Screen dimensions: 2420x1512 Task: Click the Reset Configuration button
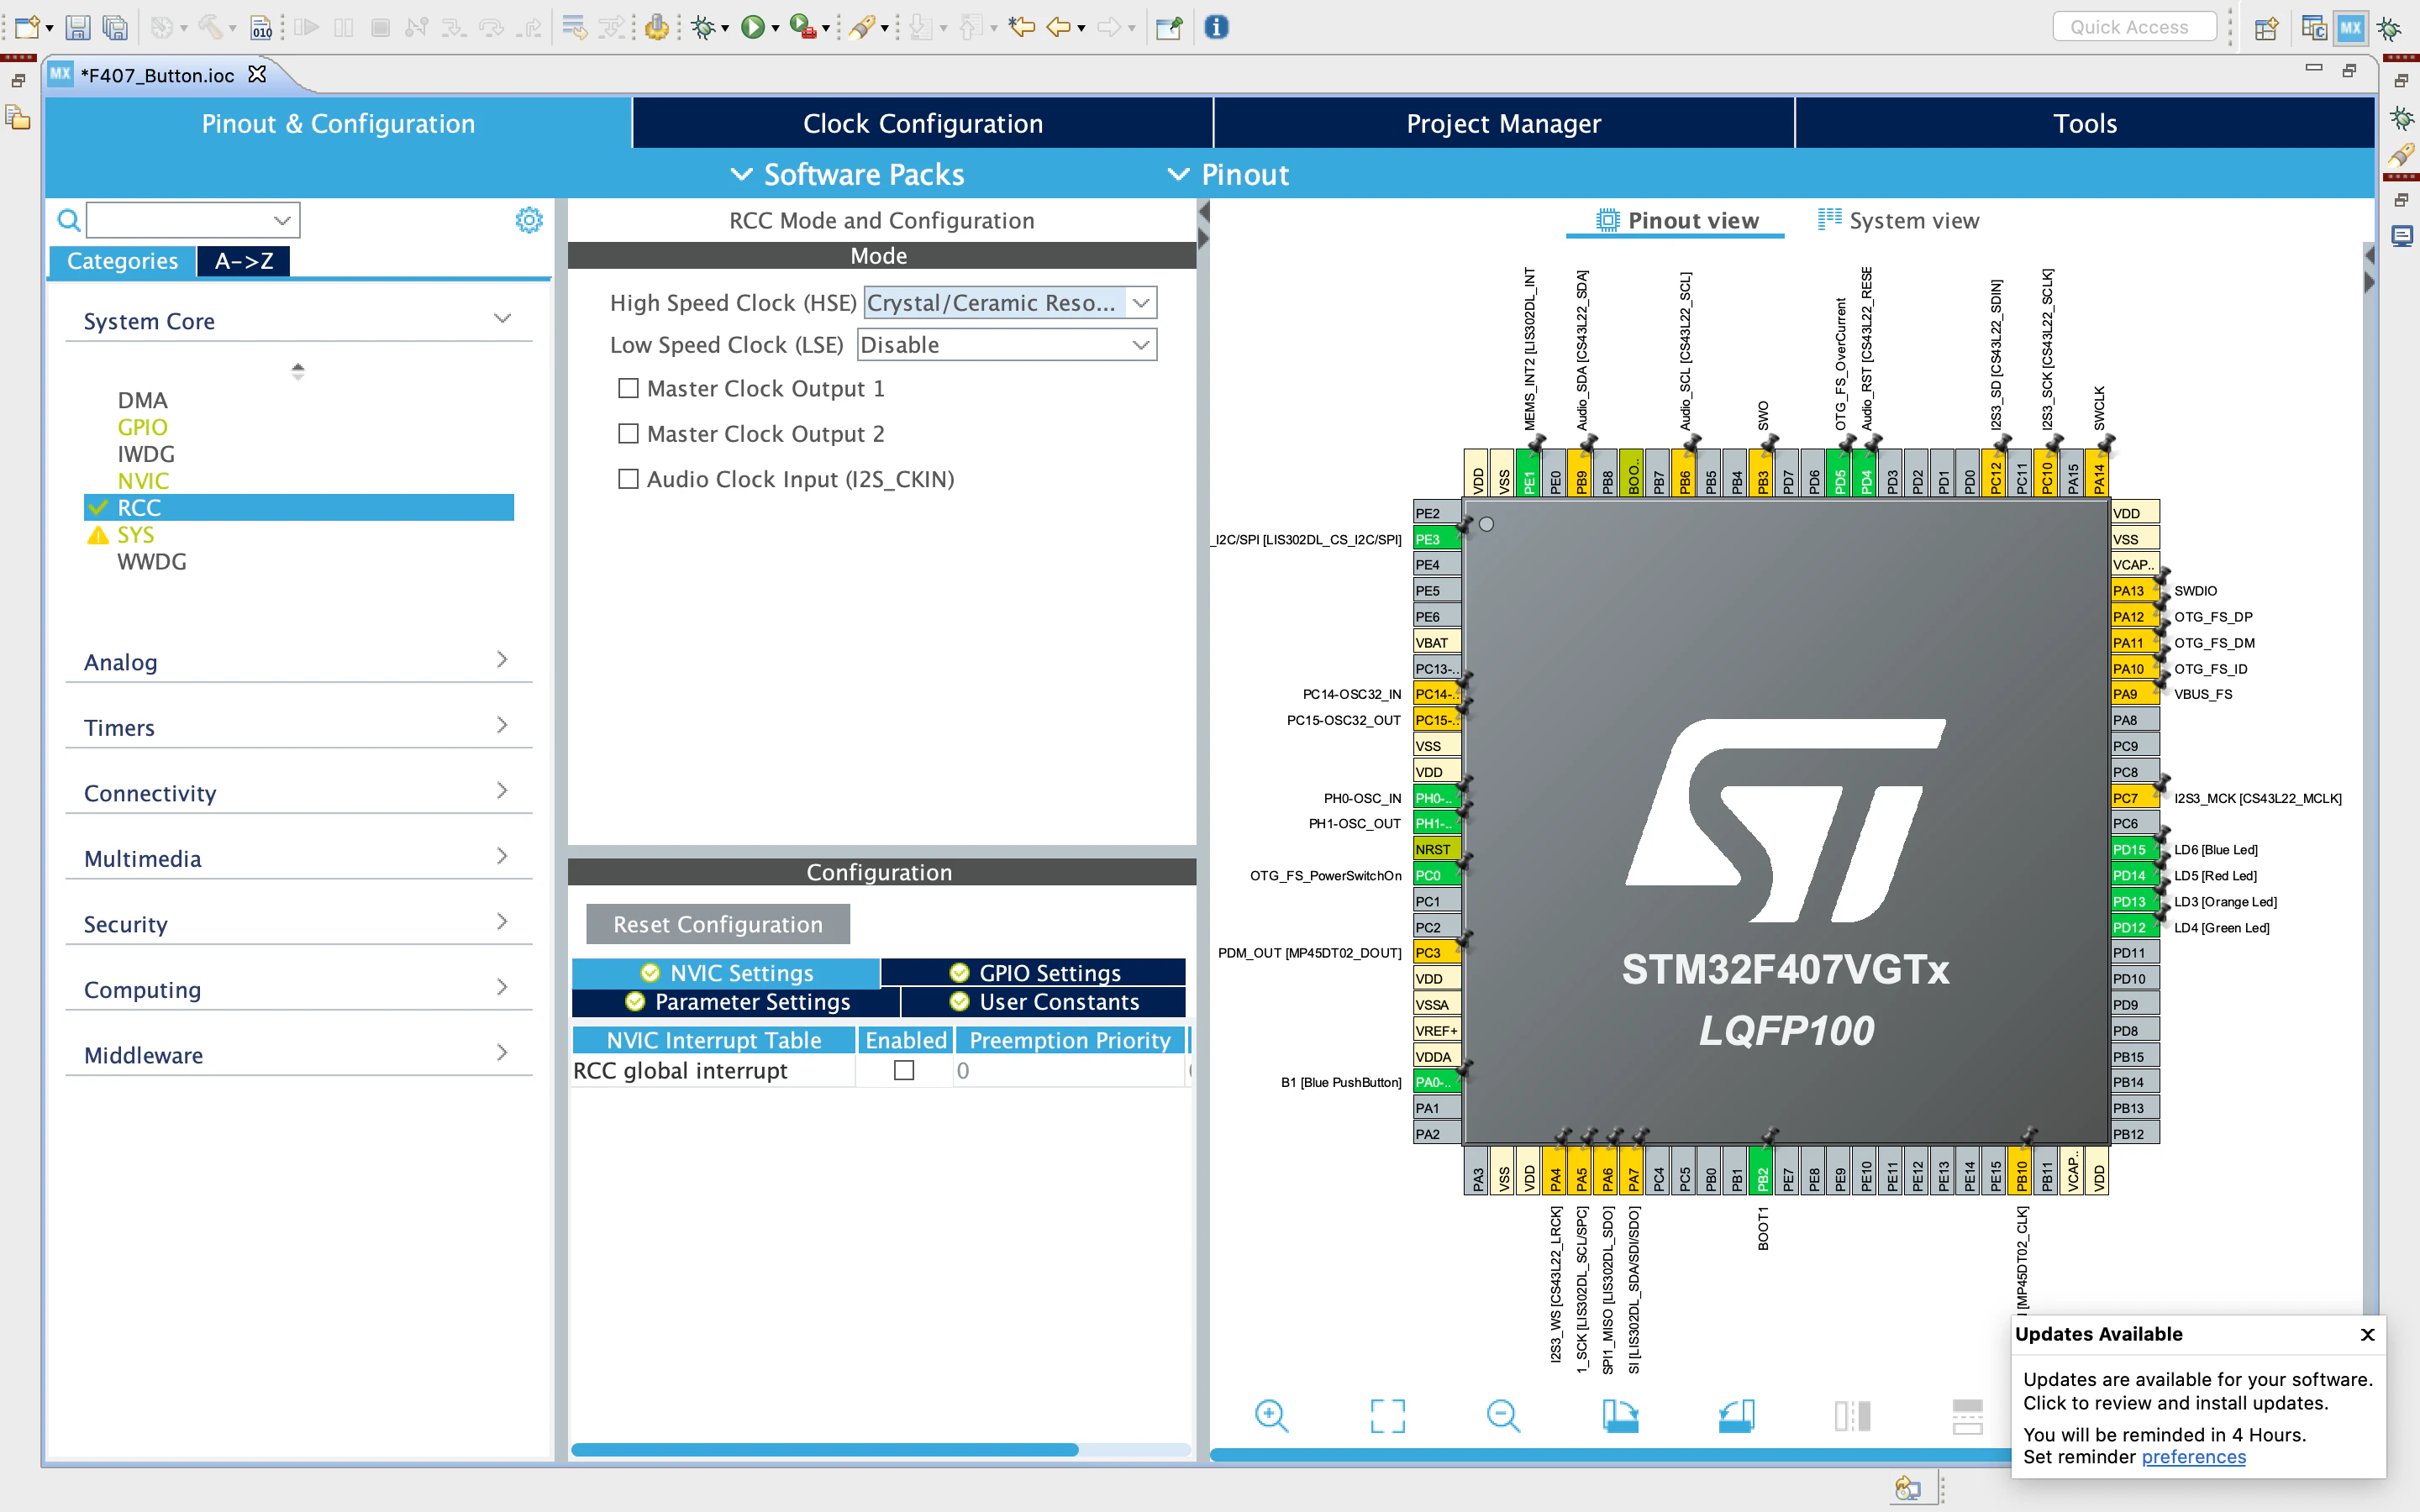point(718,924)
